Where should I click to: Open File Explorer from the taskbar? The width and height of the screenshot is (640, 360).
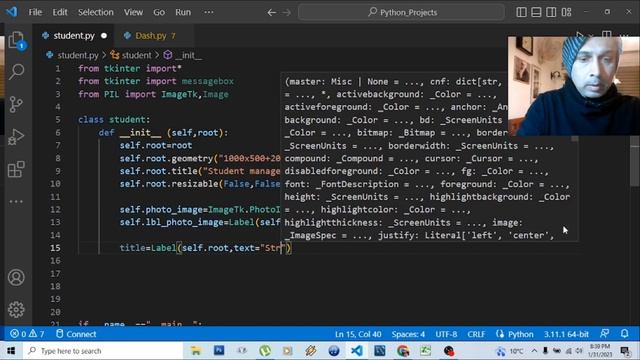click(196, 351)
